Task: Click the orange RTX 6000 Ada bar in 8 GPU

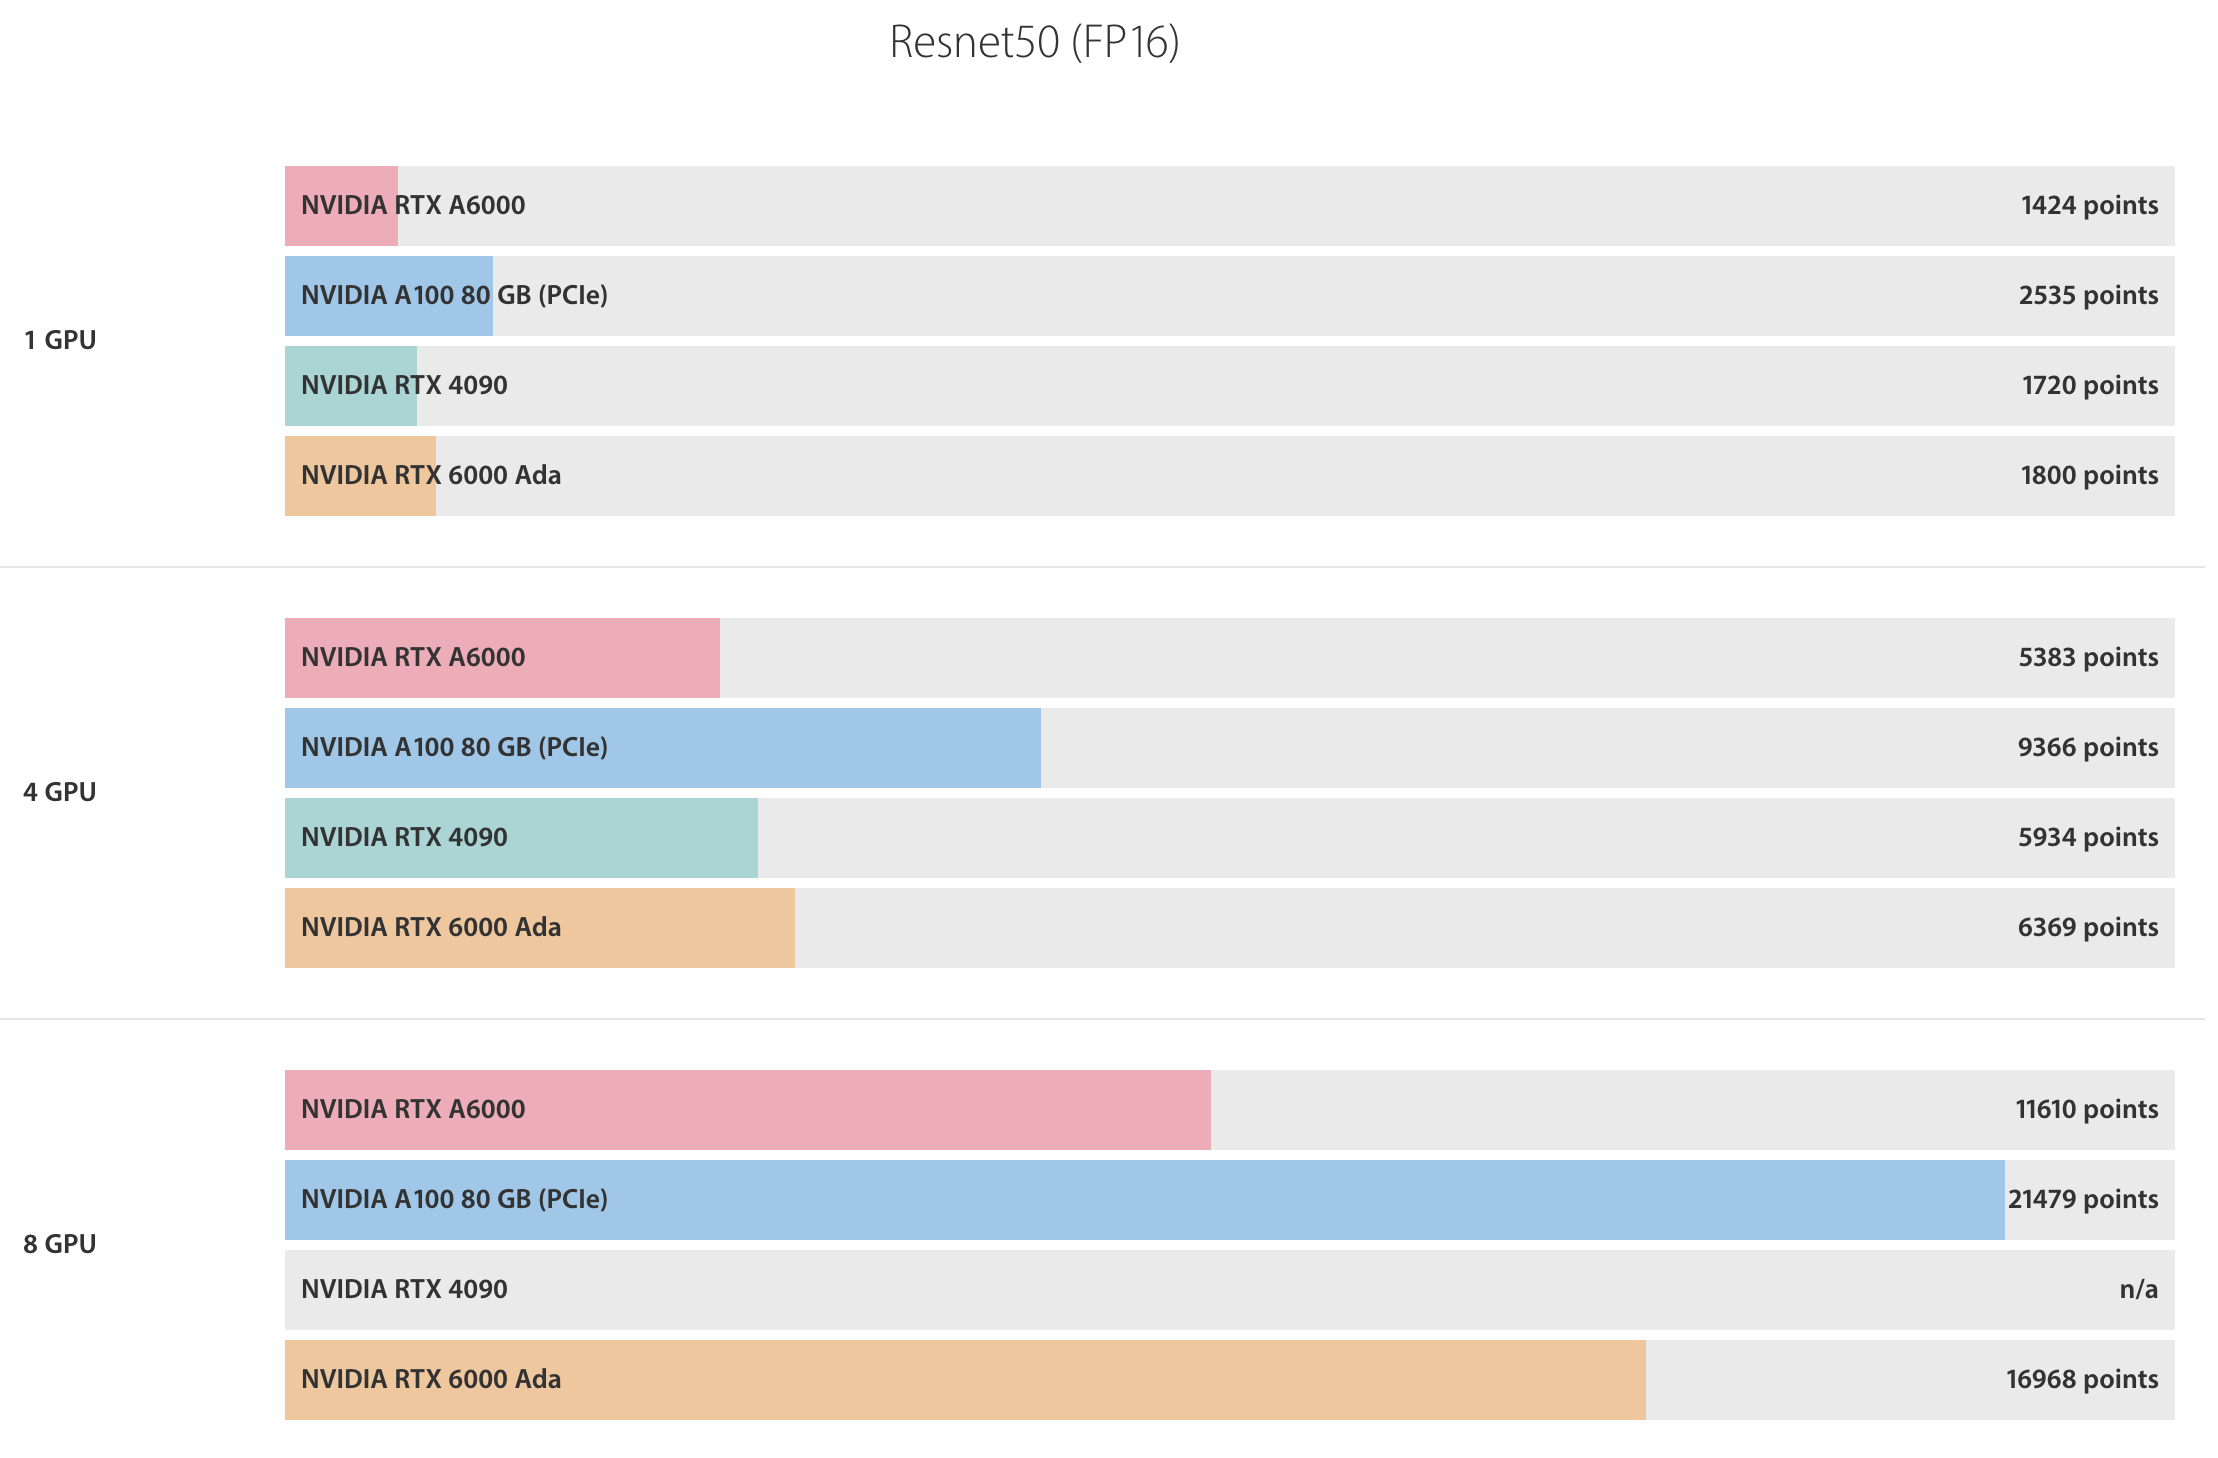Action: 965,1380
